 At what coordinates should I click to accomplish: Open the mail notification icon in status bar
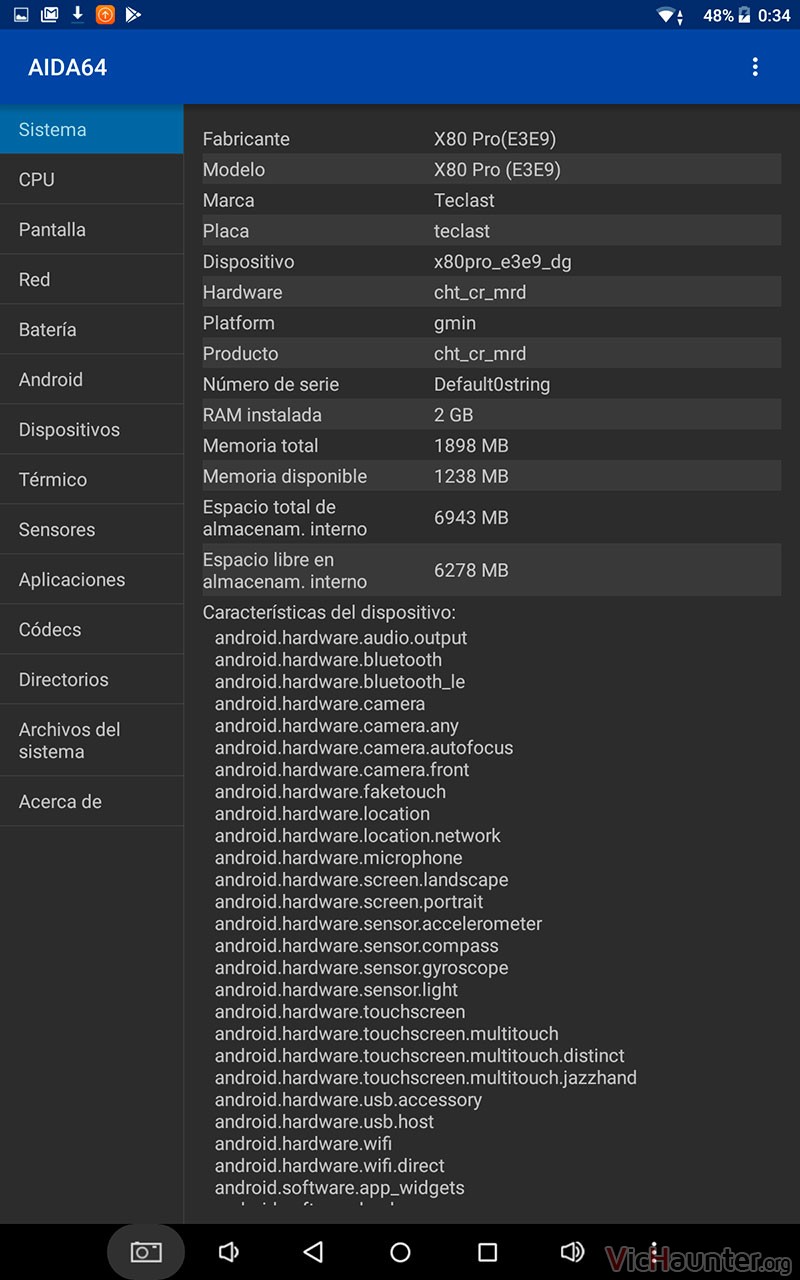point(49,15)
